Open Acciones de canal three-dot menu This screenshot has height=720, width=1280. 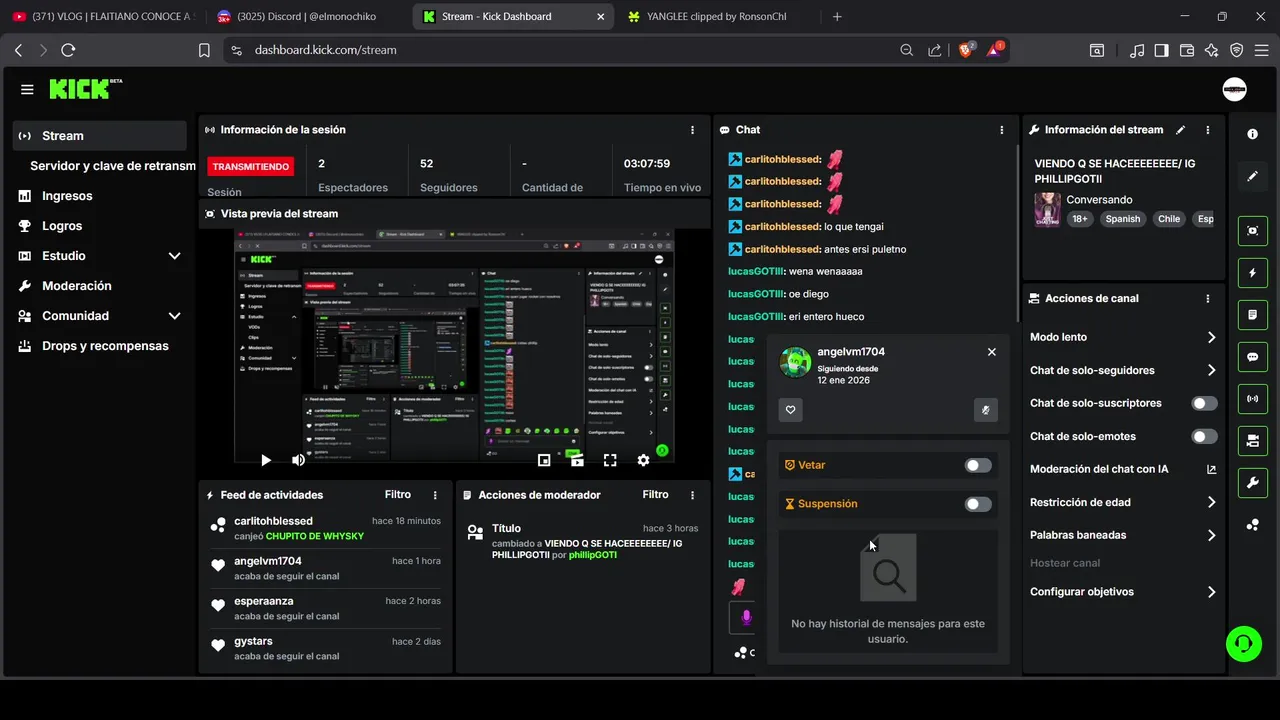pos(1208,298)
